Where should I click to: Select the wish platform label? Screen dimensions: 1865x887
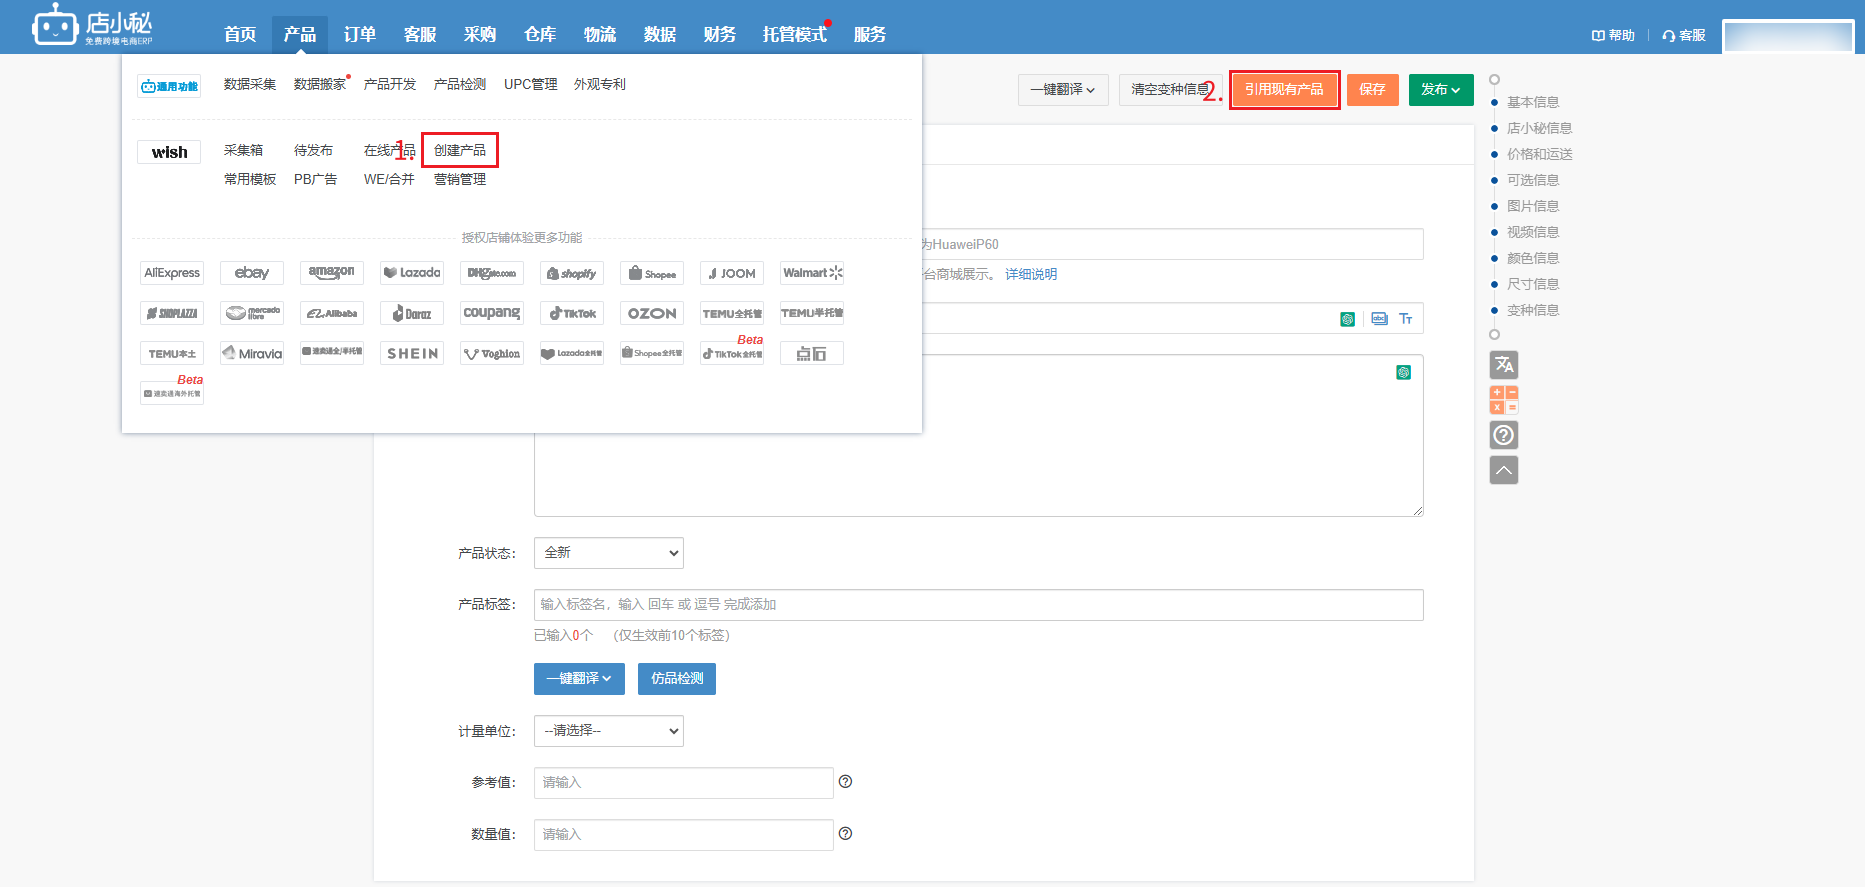click(x=169, y=152)
